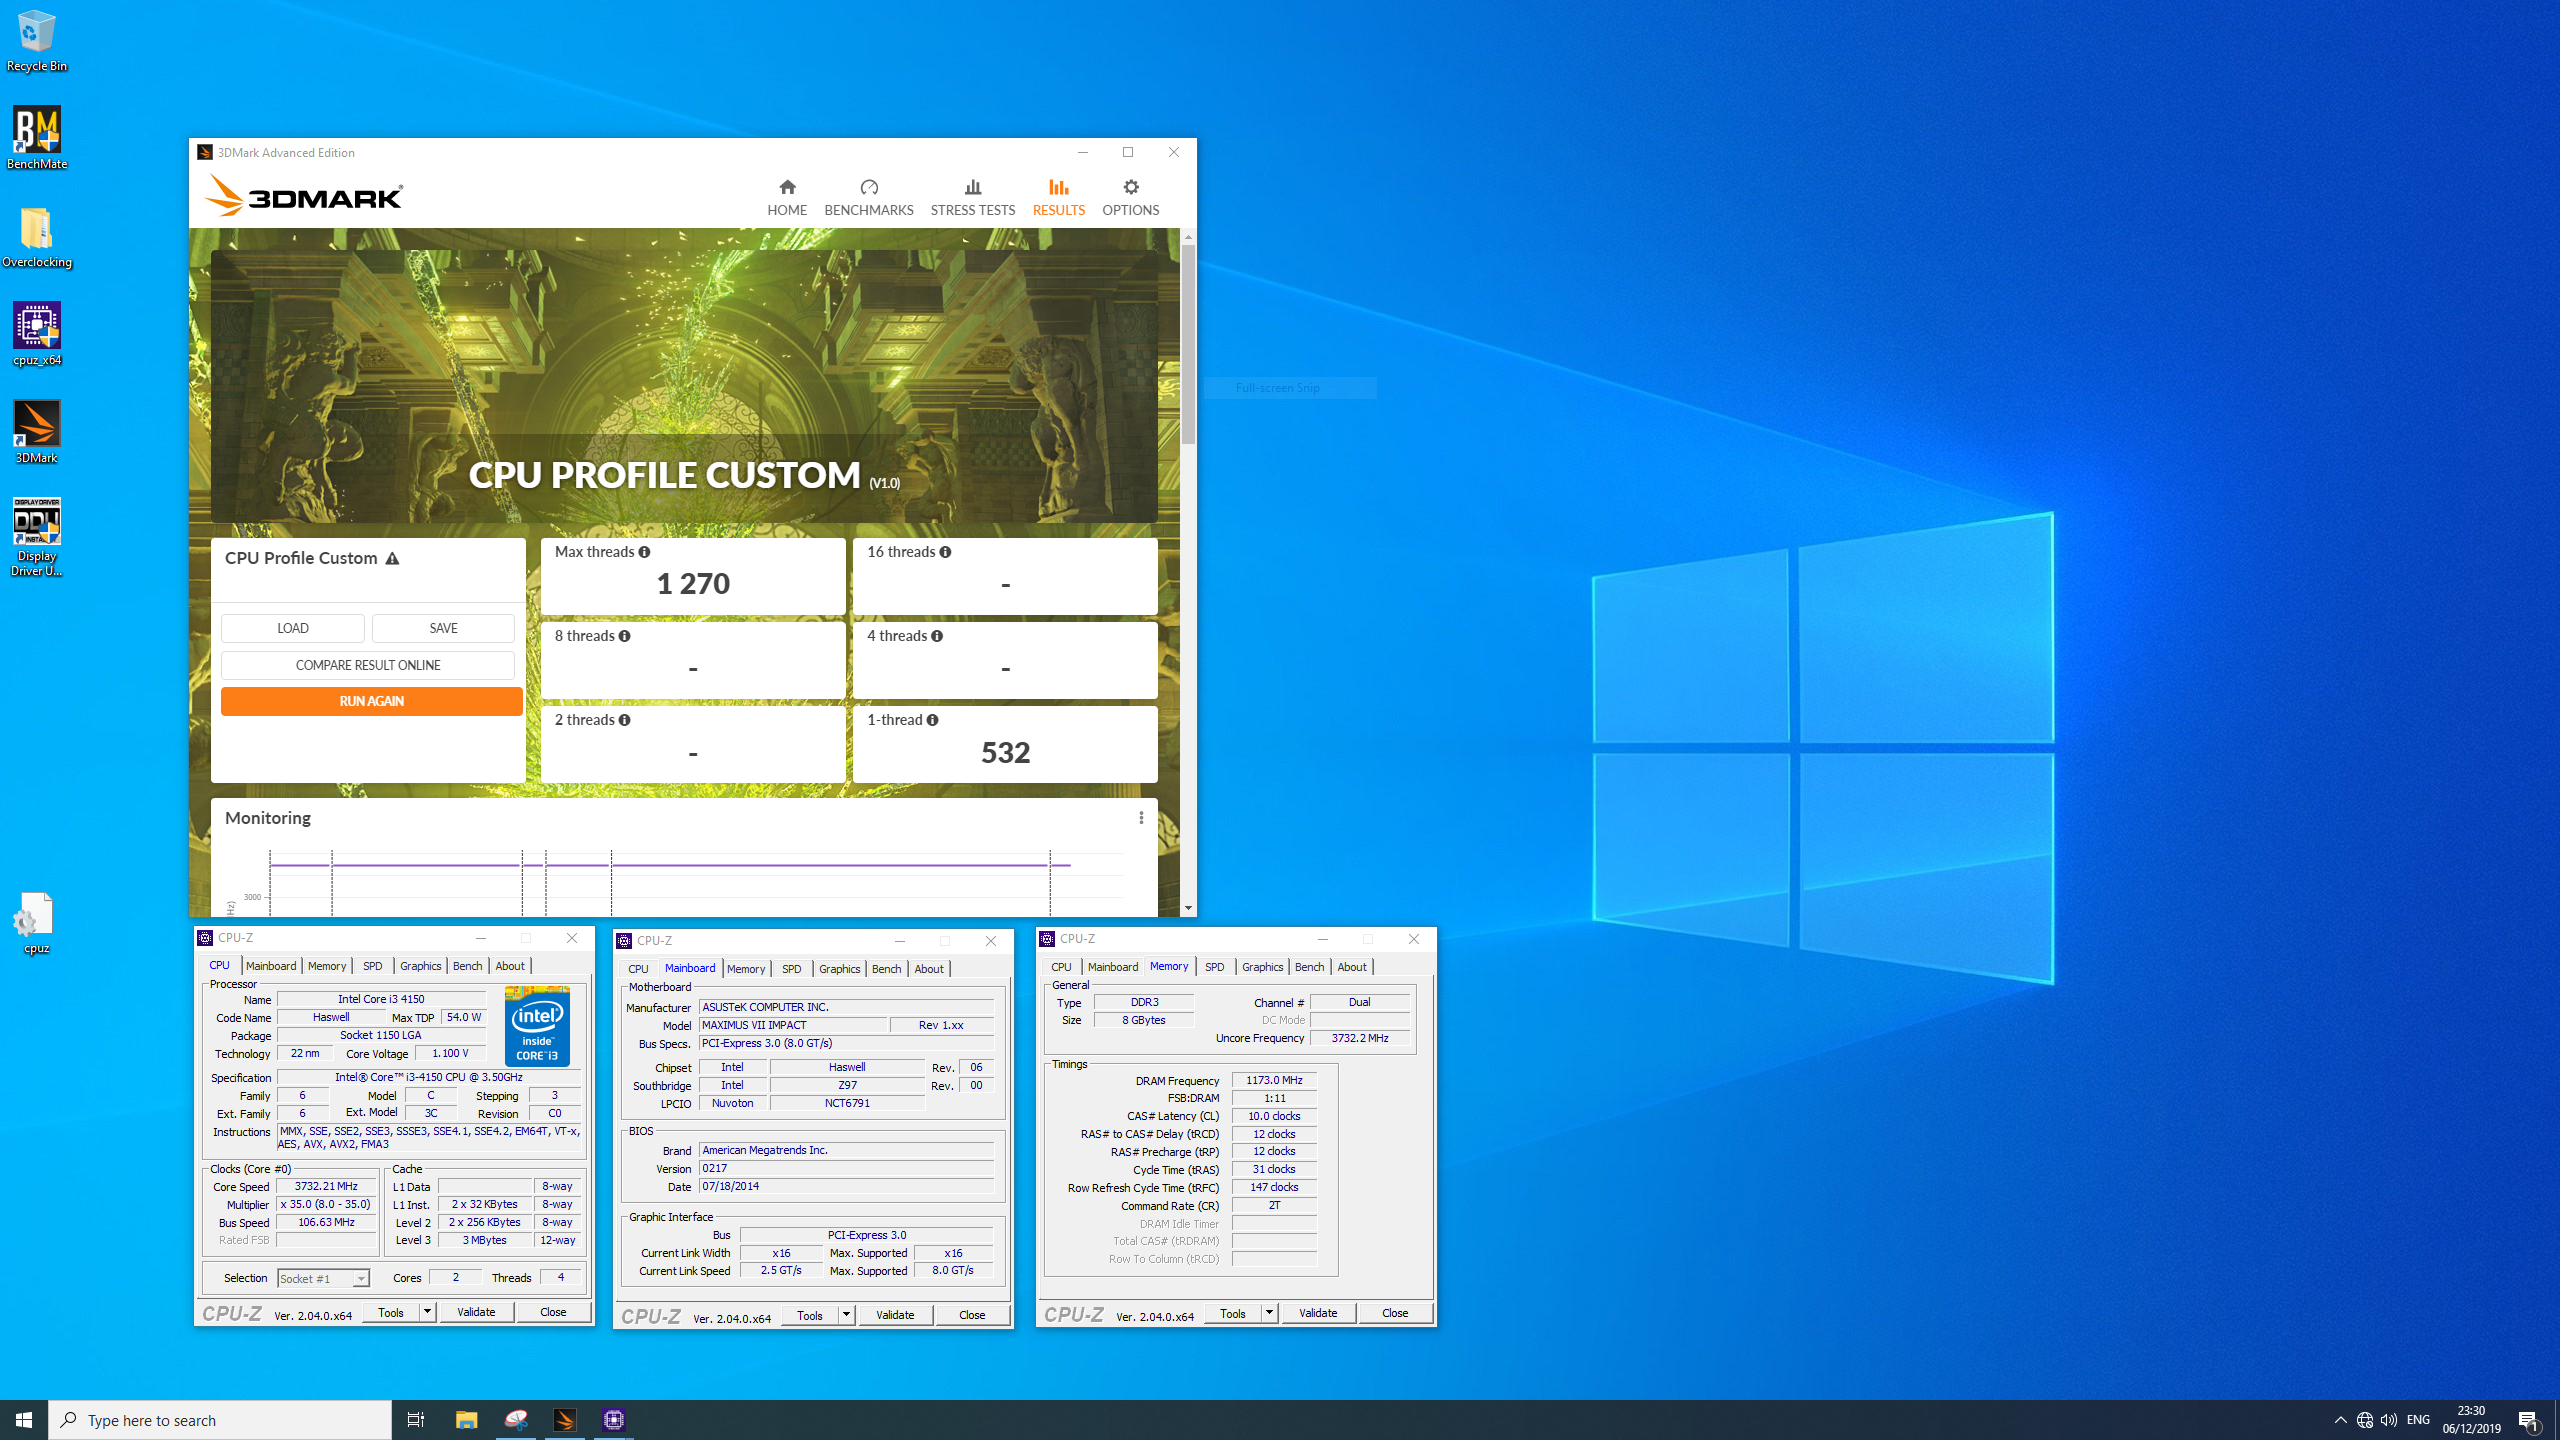Click COMPARE RESULT ONLINE
The width and height of the screenshot is (2560, 1440).
click(x=368, y=665)
